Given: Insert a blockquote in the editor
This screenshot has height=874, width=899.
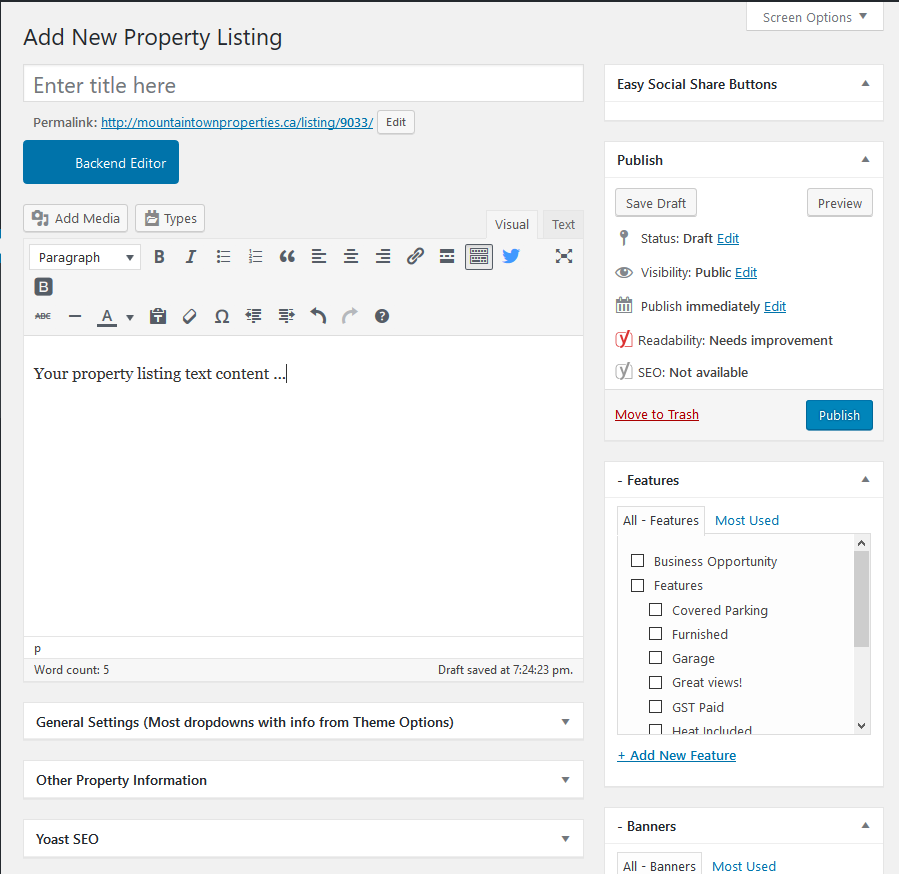Looking at the screenshot, I should (x=287, y=257).
